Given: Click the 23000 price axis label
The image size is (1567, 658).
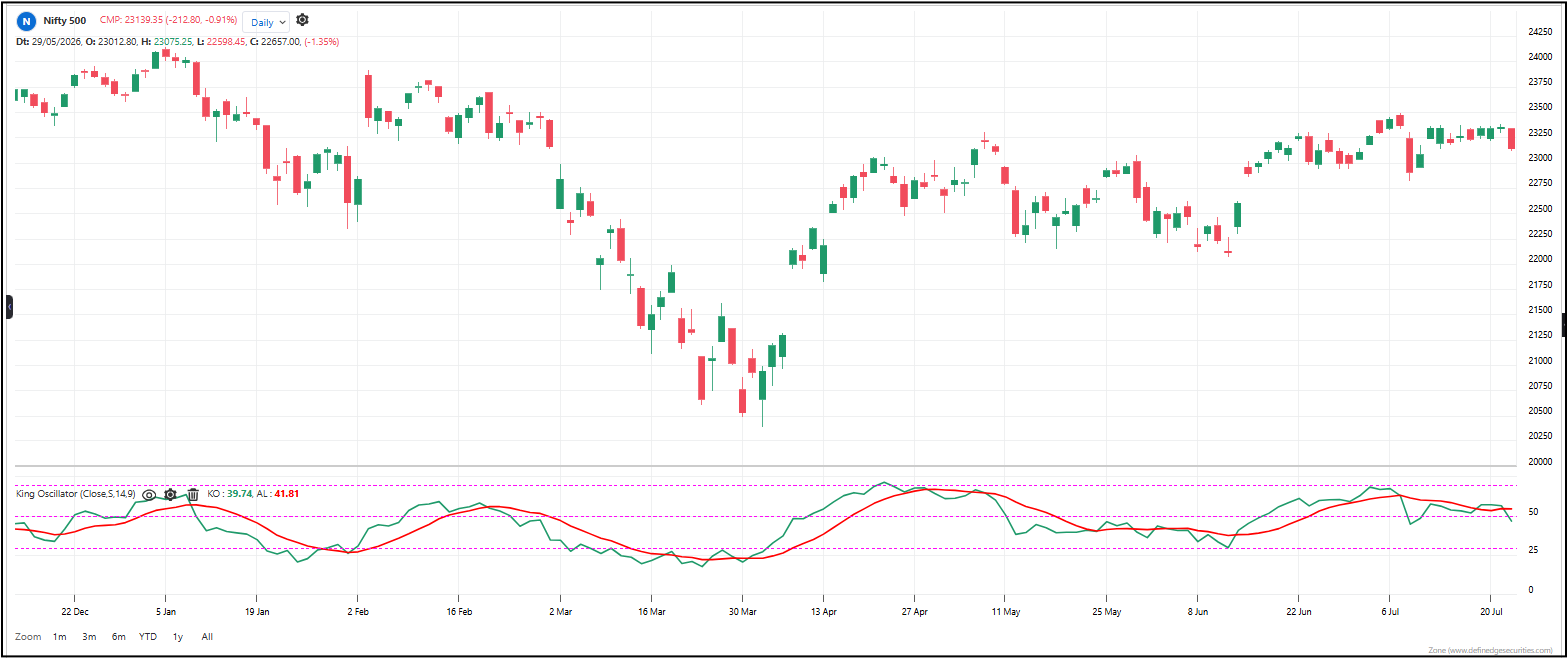Looking at the screenshot, I should coord(1539,158).
